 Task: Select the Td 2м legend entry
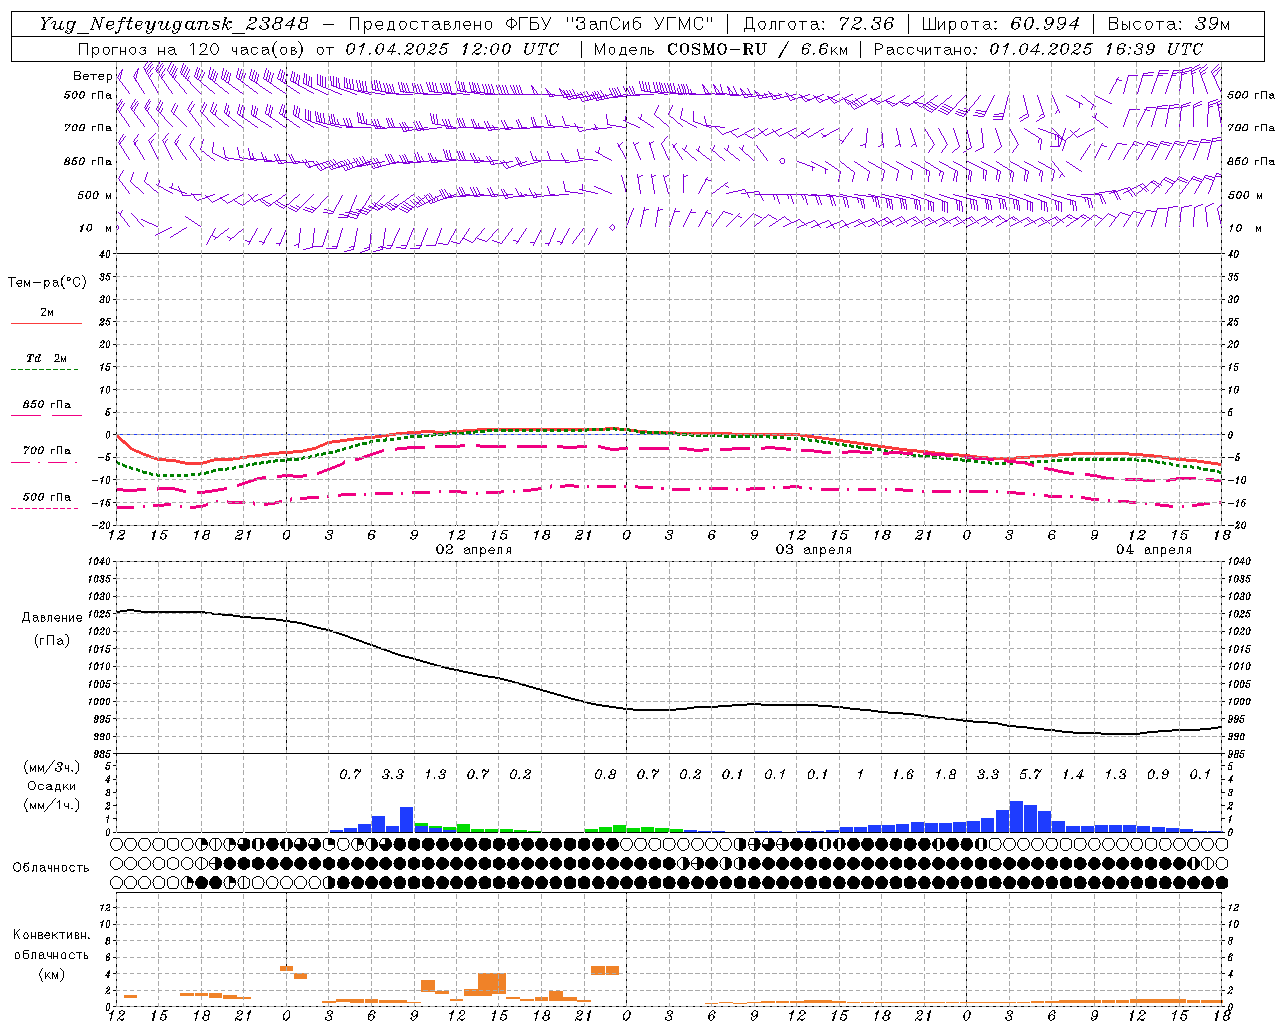click(x=46, y=358)
